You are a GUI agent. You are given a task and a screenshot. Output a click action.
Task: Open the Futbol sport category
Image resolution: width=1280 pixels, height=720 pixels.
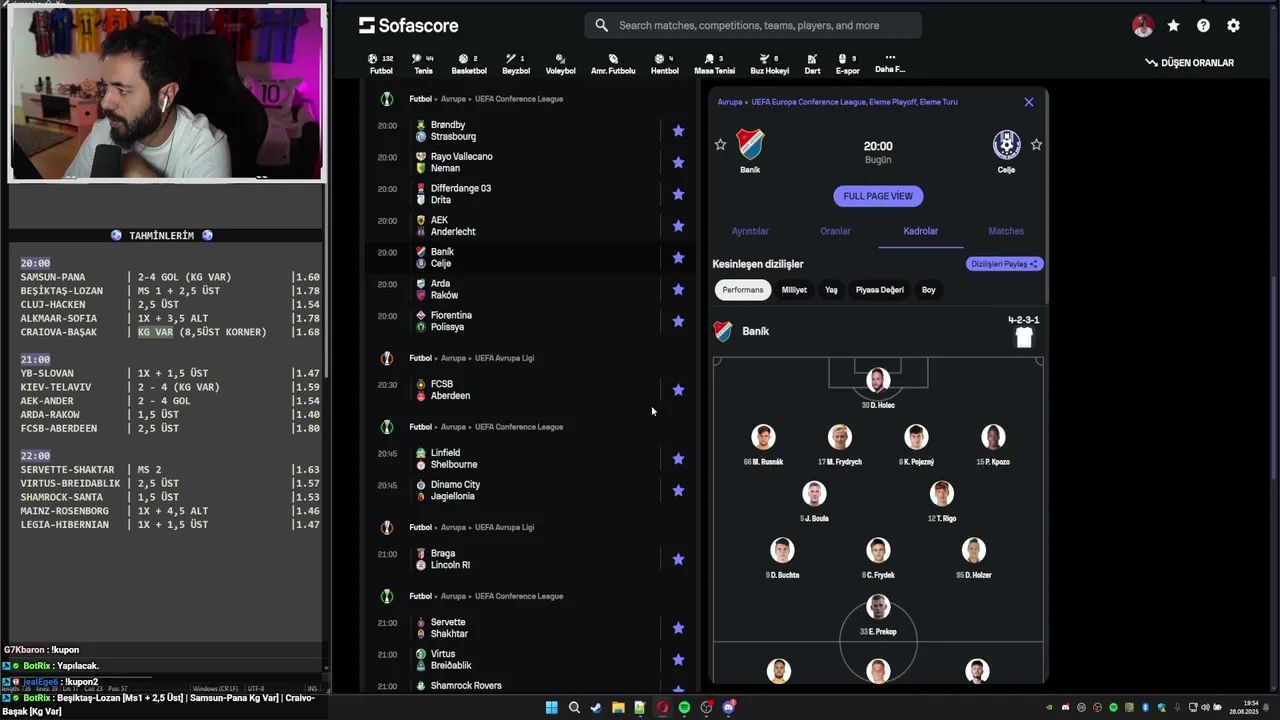click(381, 64)
